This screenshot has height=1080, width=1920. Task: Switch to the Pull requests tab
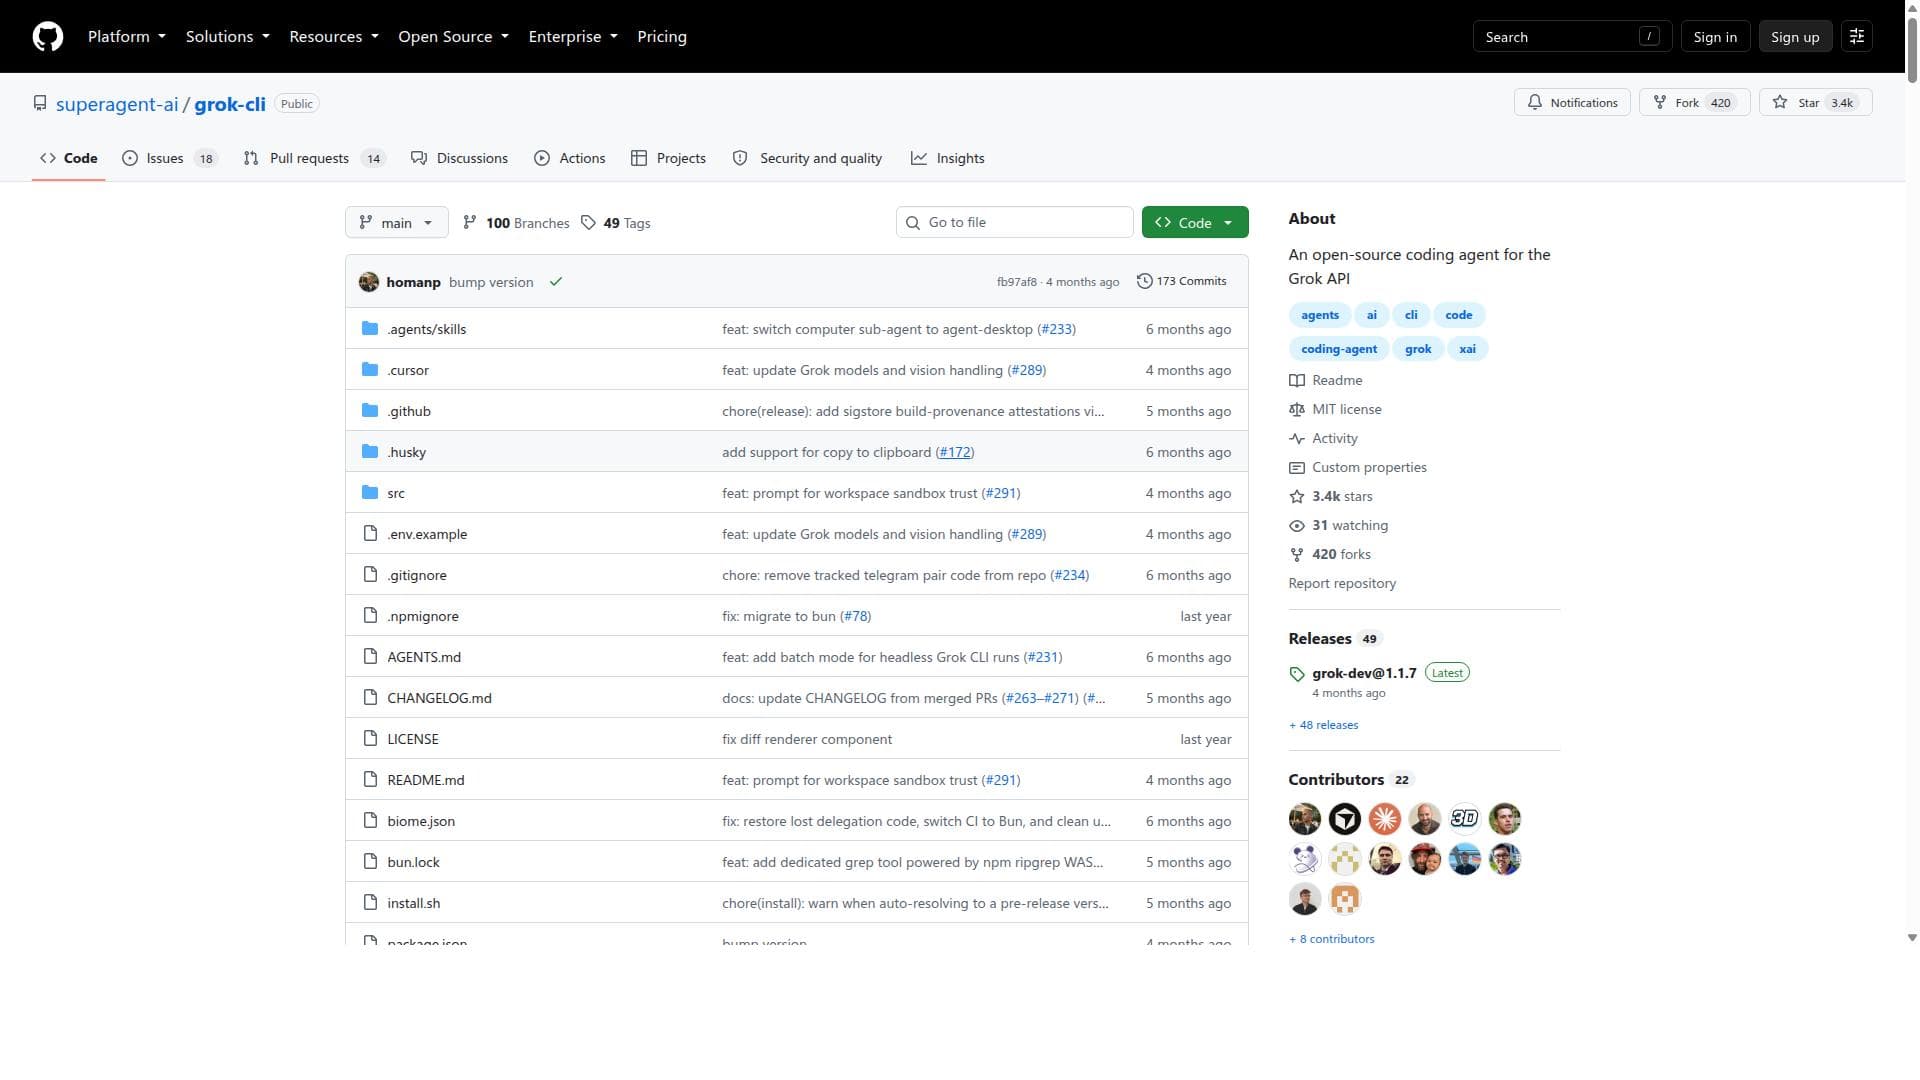click(314, 159)
